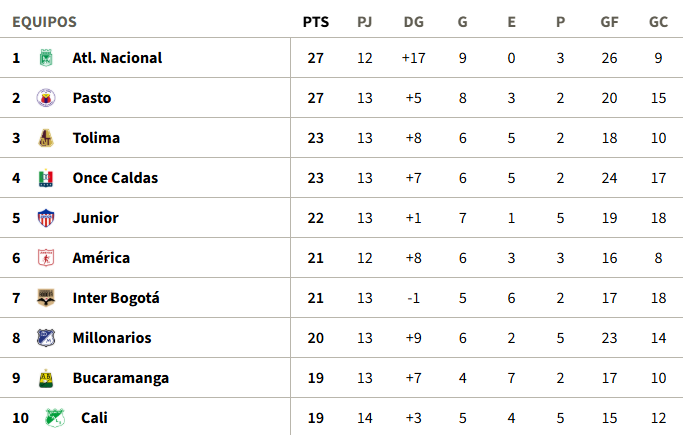Click the Atl. Nacional team crest
The height and width of the screenshot is (435, 685).
[45, 58]
